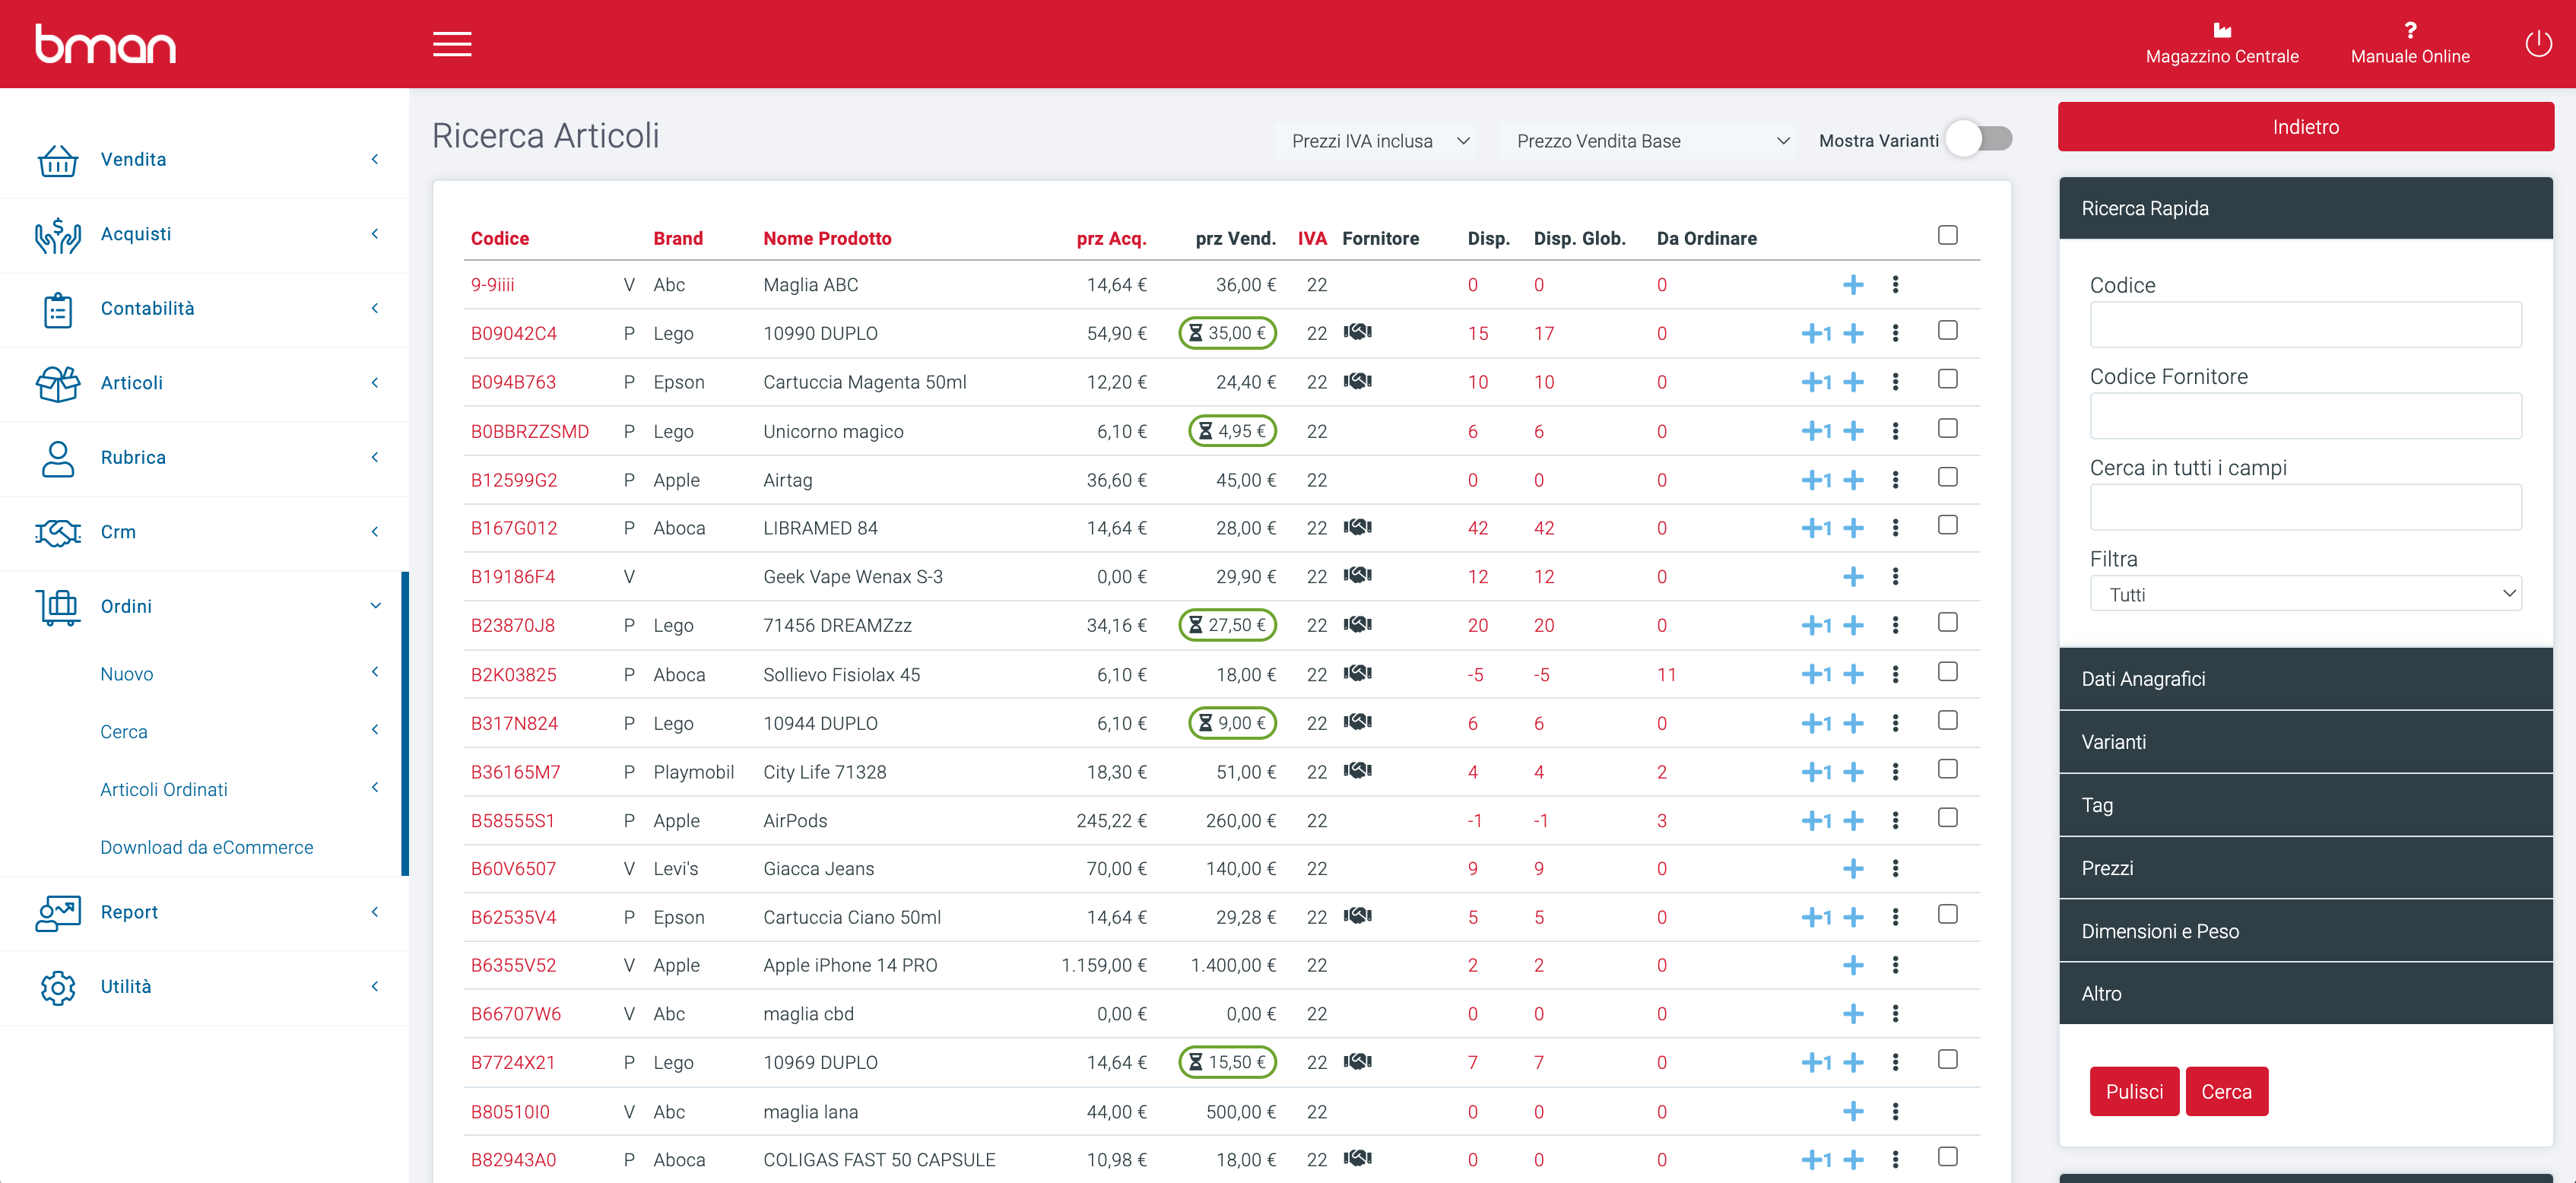Screen dimensions: 2576x1183
Task: Click the Ordini trolley icon
Action: [58, 607]
